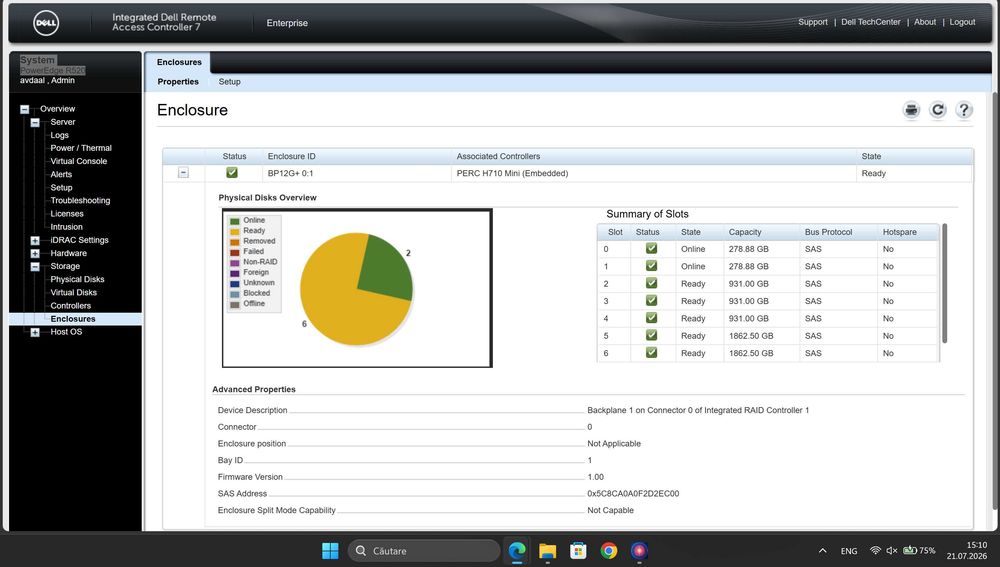Click the Capacity column header
This screenshot has height=567, width=1000.
click(x=745, y=232)
